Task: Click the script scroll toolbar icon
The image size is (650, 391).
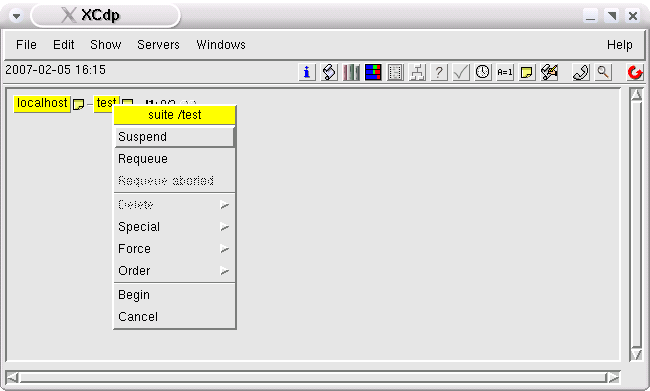Action: tap(329, 72)
